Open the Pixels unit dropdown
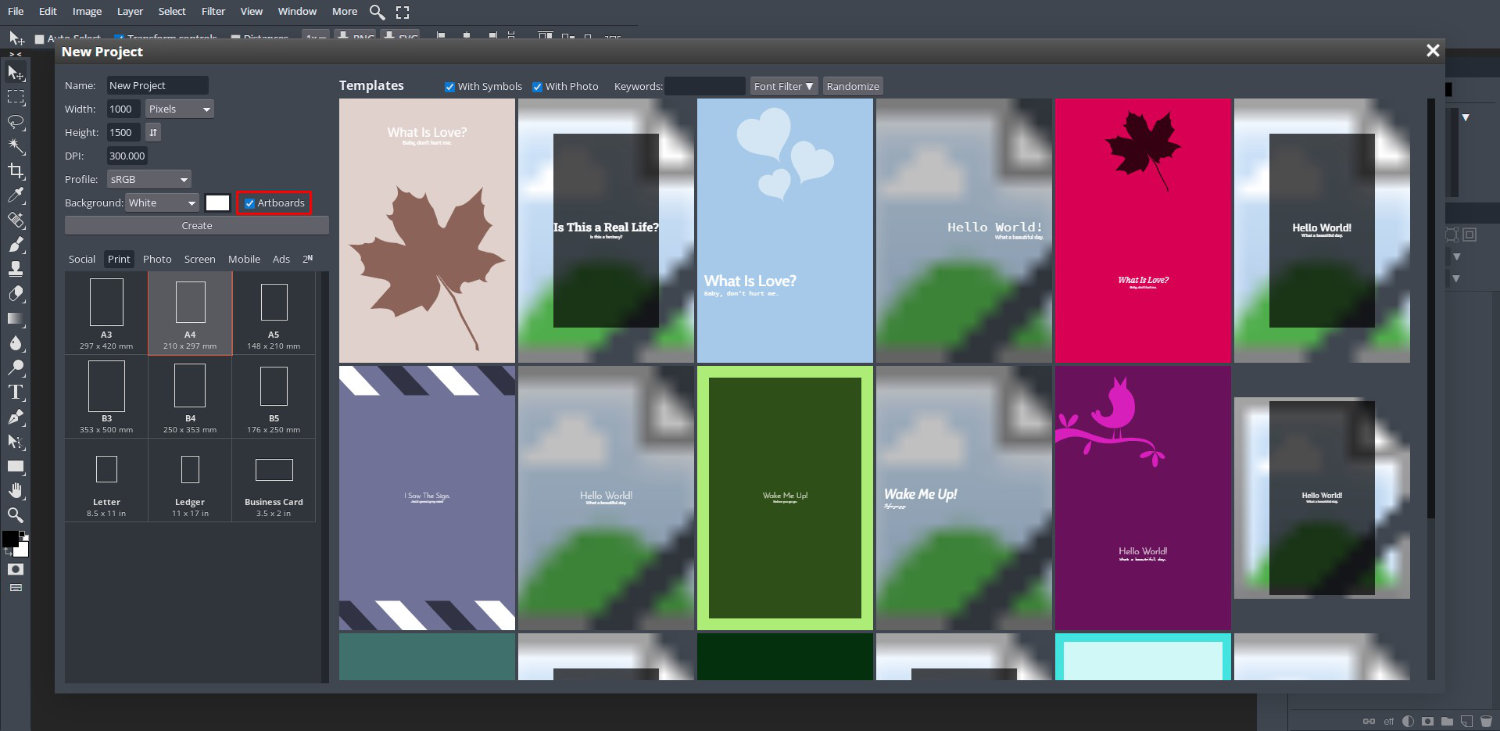This screenshot has width=1500, height=731. 180,109
